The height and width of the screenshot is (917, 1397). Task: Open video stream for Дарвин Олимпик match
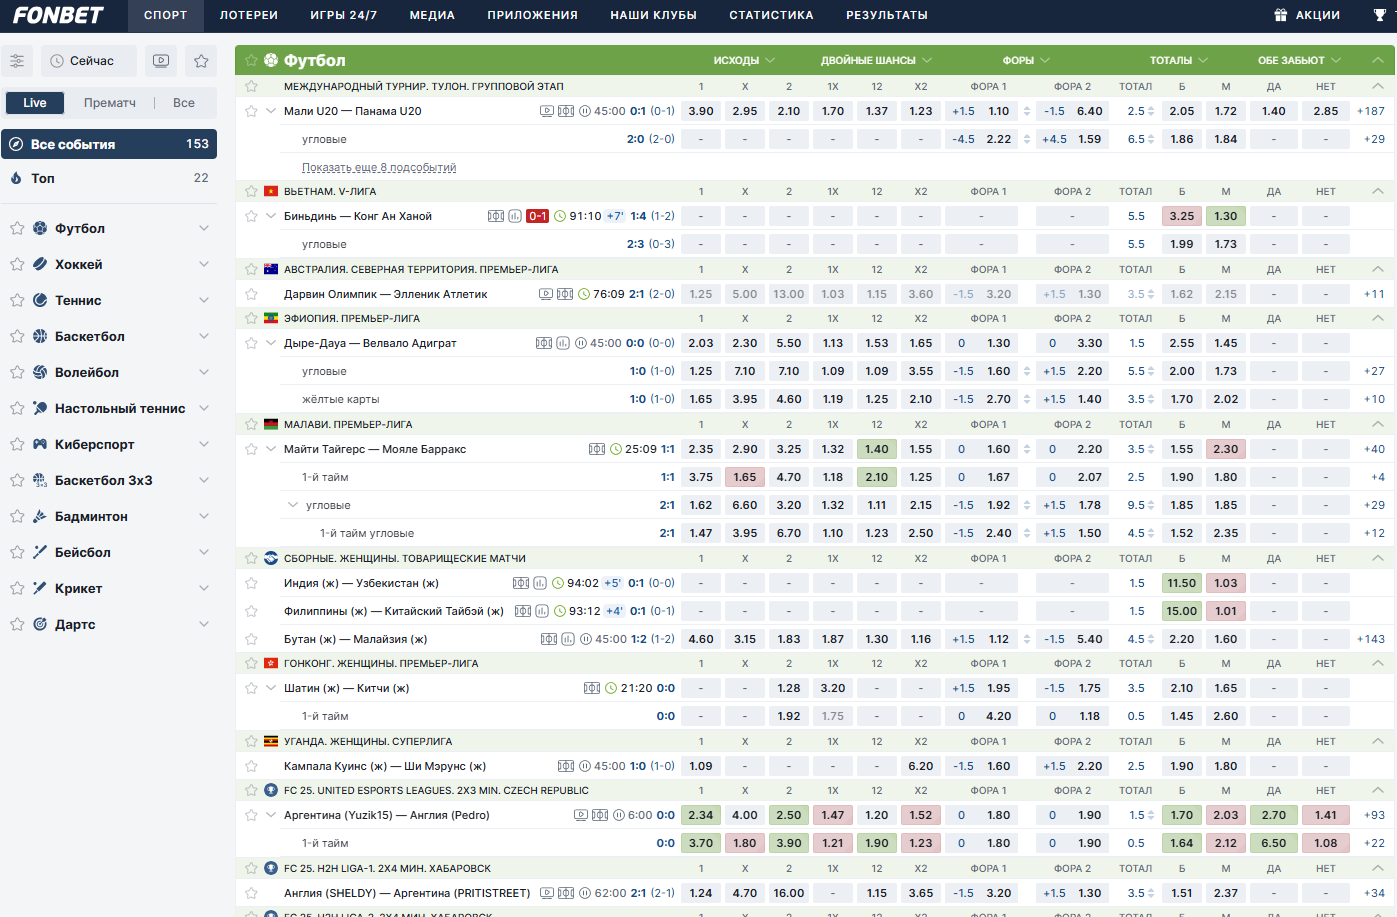pyautogui.click(x=546, y=294)
